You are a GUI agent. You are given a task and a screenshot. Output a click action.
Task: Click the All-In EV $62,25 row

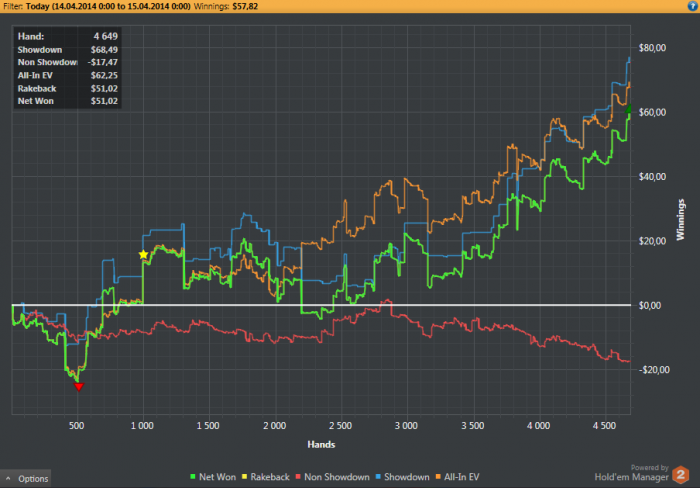tap(67, 75)
